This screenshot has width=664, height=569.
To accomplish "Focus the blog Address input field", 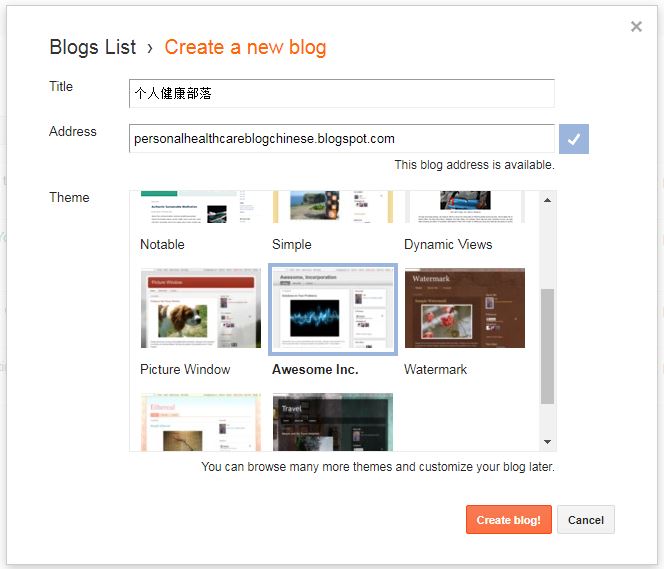I will pyautogui.click(x=342, y=138).
